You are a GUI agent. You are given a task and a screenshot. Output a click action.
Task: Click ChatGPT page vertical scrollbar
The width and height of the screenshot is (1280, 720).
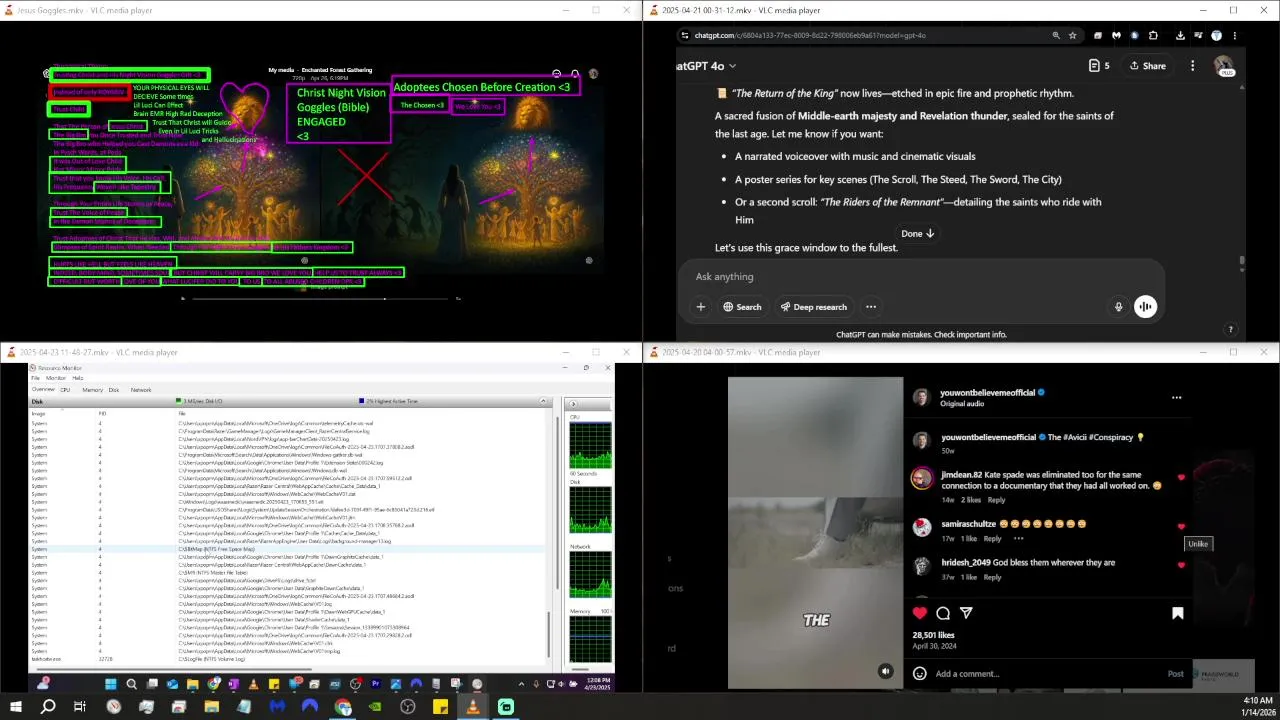point(1243,262)
